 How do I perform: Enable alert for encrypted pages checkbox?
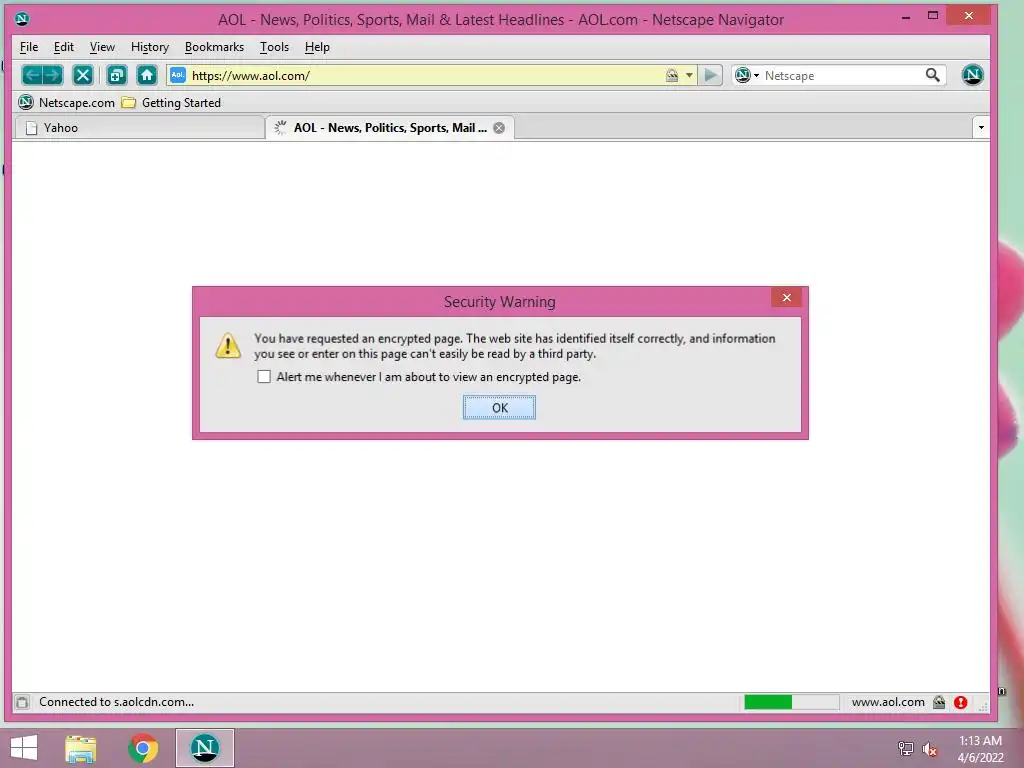[264, 377]
